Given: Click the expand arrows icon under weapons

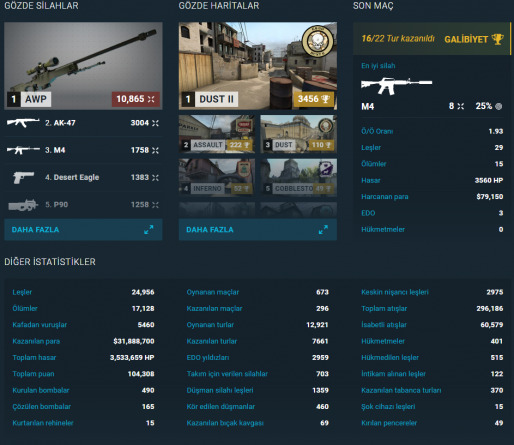Looking at the screenshot, I should 149,229.
